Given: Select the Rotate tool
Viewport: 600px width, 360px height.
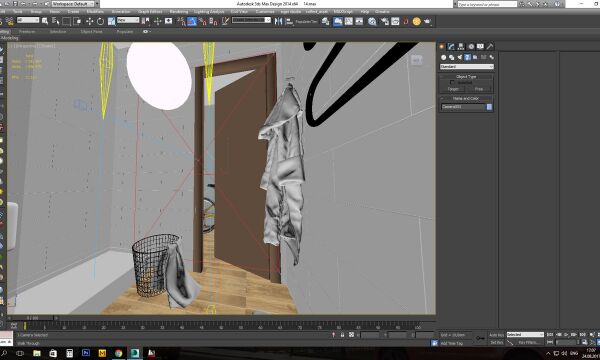Looking at the screenshot, I should coord(100,21).
